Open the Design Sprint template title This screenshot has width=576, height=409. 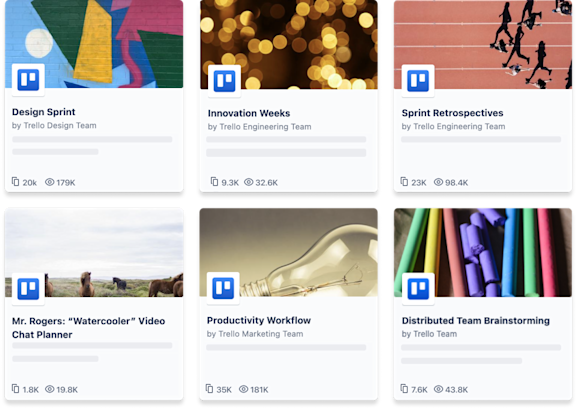click(44, 112)
